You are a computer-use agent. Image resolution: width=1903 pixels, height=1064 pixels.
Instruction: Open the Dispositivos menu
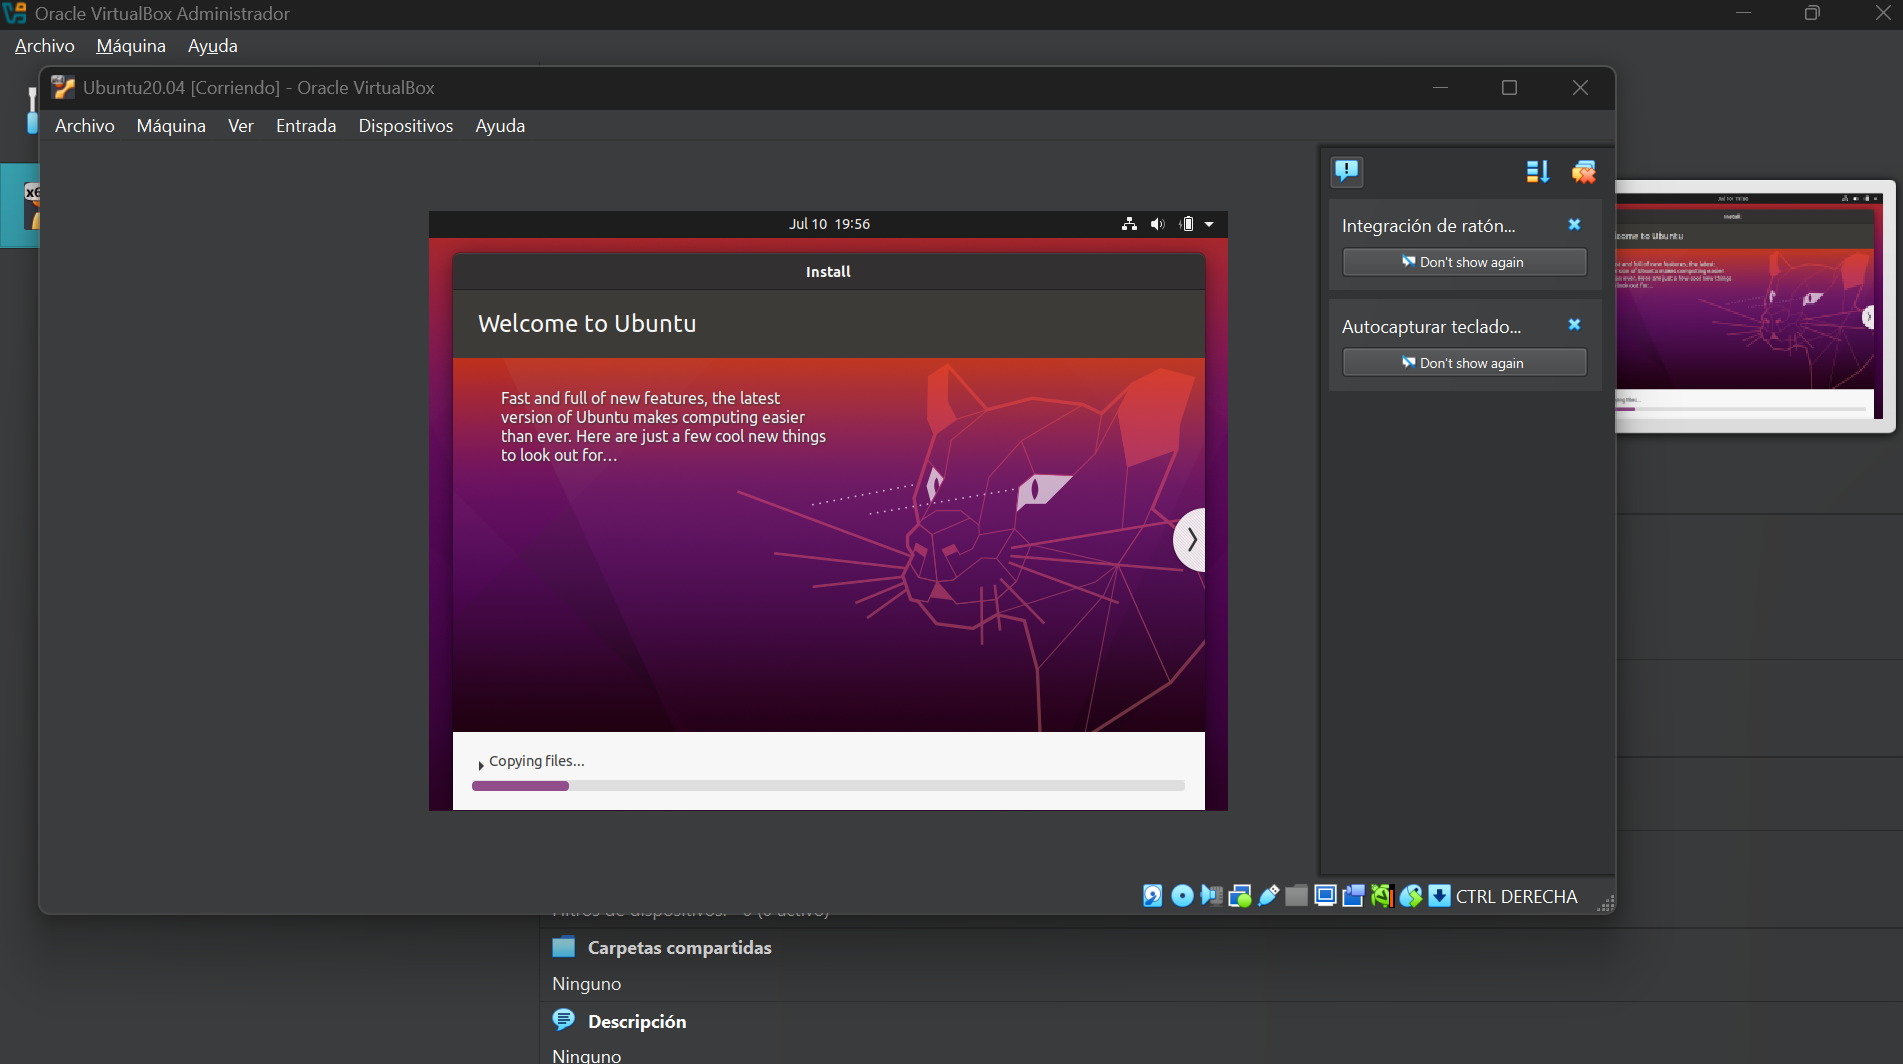tap(405, 126)
